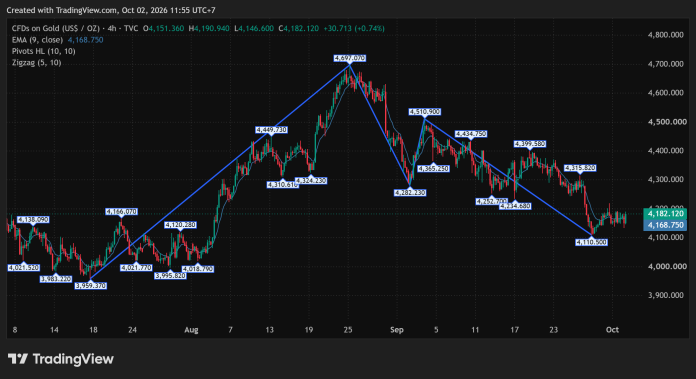Screen dimensions: 696x379
Task: Click the '4,166.070' pivot high label
Action: [x=122, y=212]
